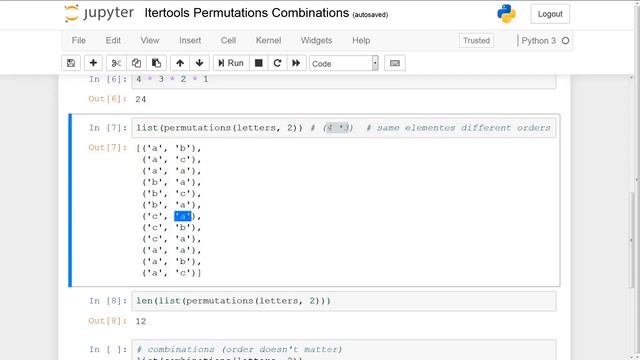Click into cell In [6] factorial code
640x360 pixels.
pyautogui.click(x=344, y=81)
